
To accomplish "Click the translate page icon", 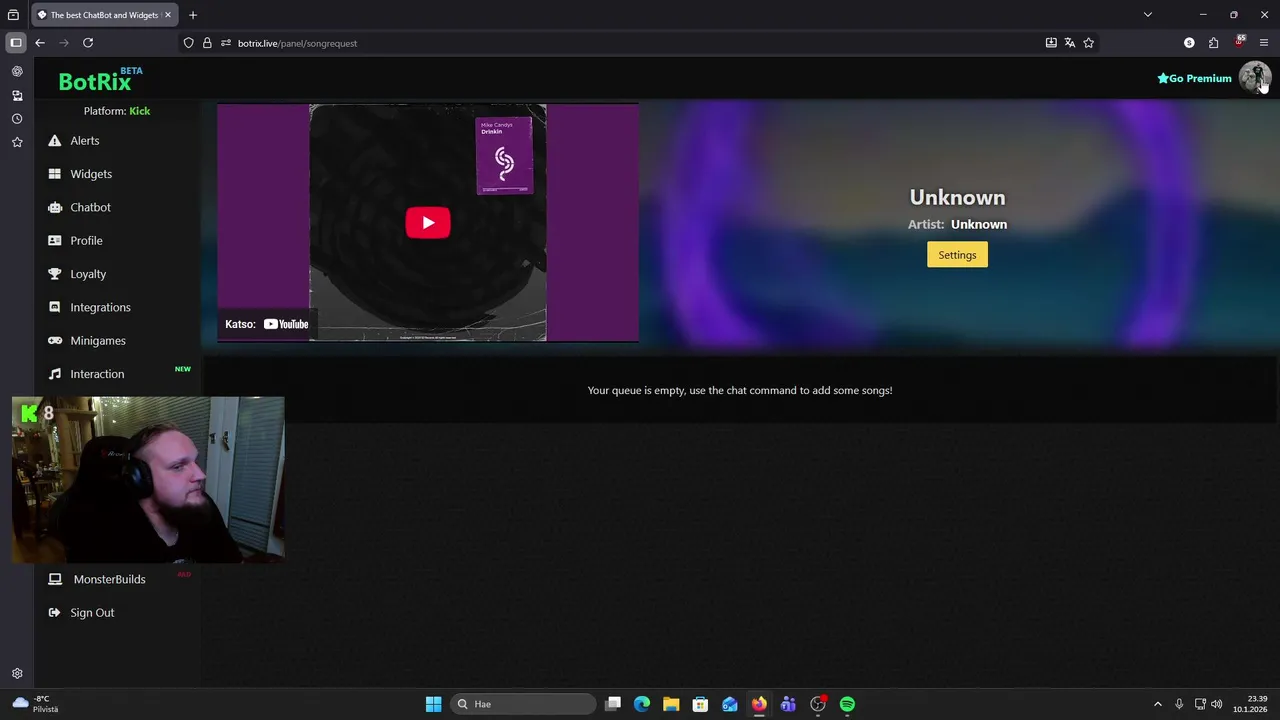I will pos(1070,43).
